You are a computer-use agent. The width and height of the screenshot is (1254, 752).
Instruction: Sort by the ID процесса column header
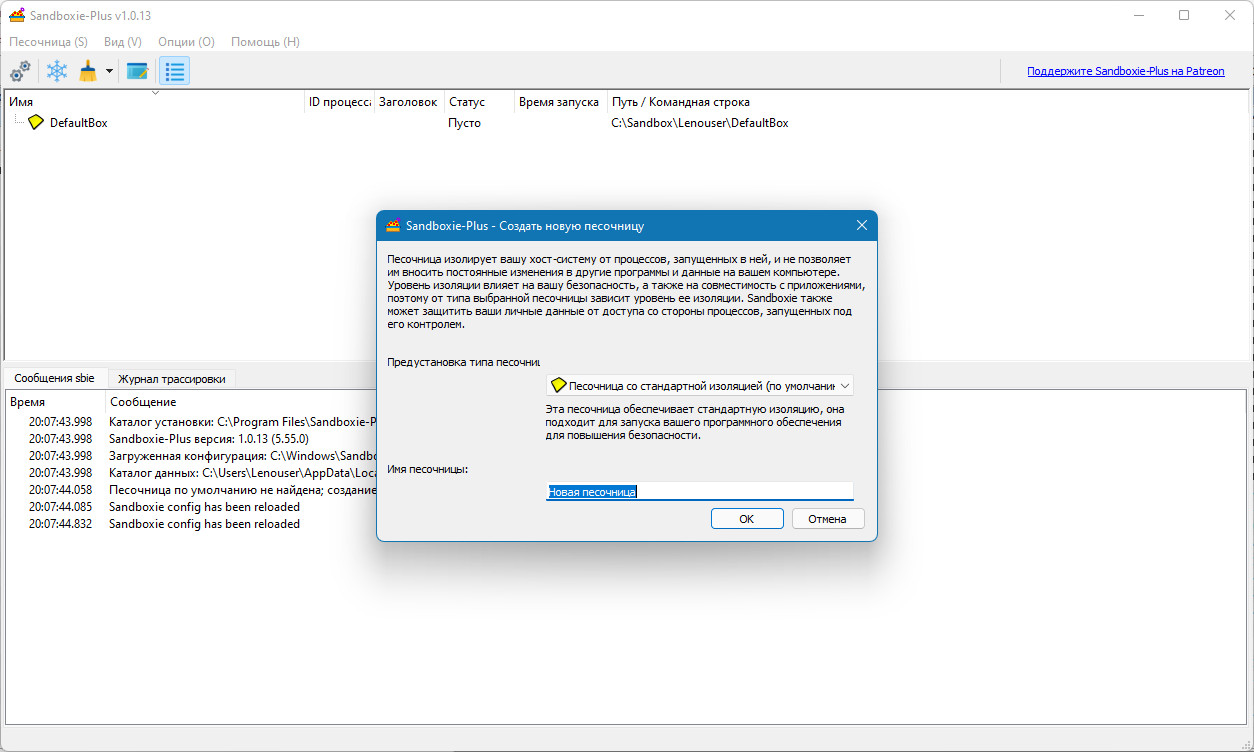[339, 102]
